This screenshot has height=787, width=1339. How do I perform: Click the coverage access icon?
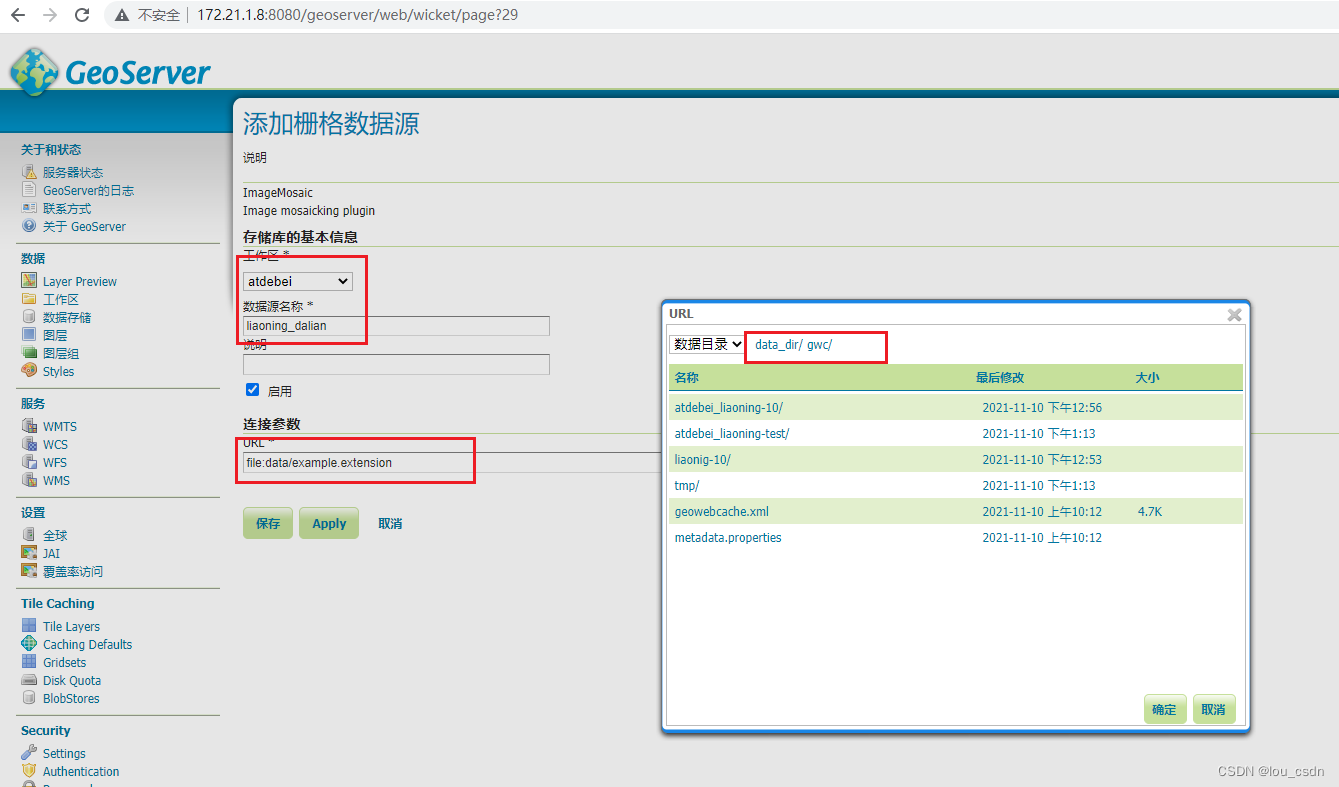[x=29, y=571]
